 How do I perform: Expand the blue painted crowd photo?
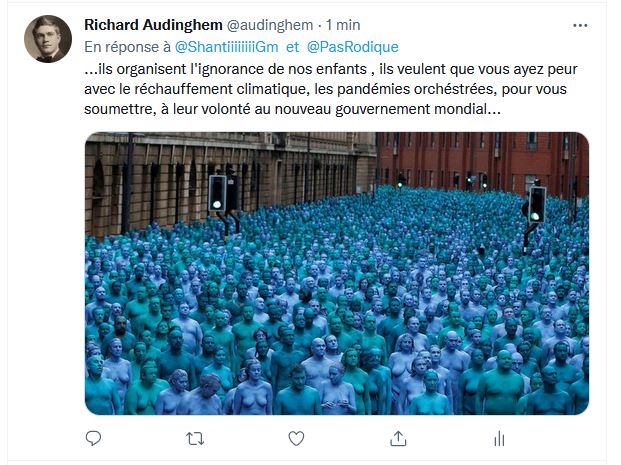tap(337, 273)
